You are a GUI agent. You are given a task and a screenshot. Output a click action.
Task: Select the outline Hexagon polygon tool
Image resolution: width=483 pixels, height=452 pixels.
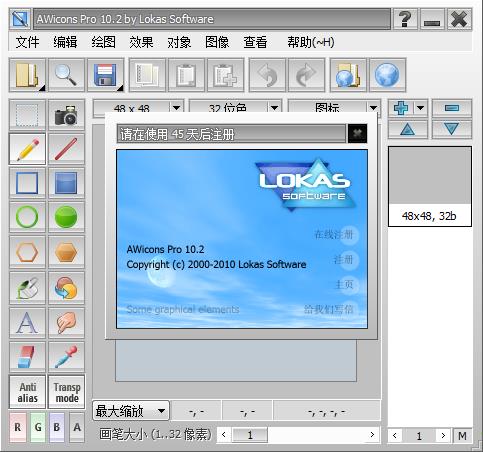pos(27,252)
